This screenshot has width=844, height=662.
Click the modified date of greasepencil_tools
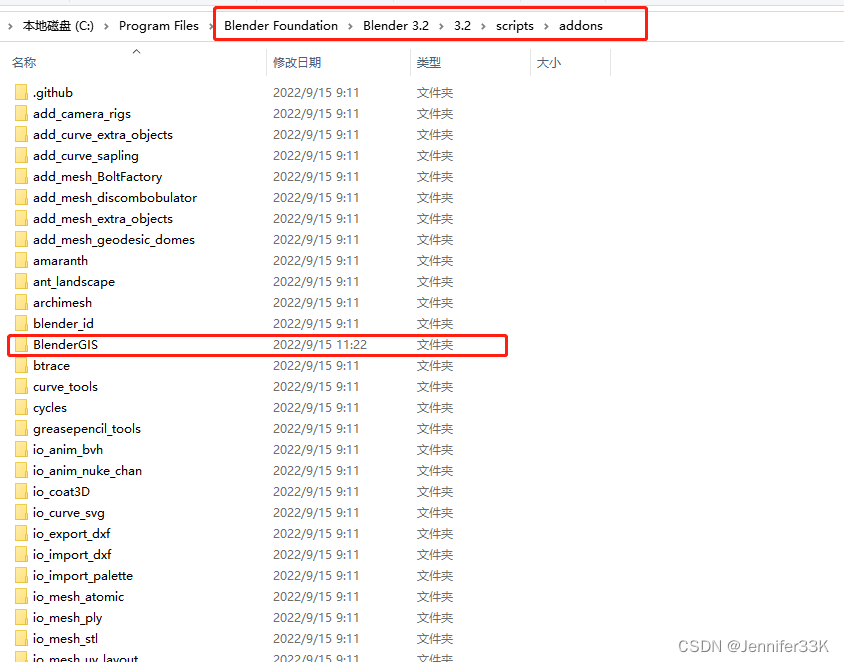click(316, 428)
